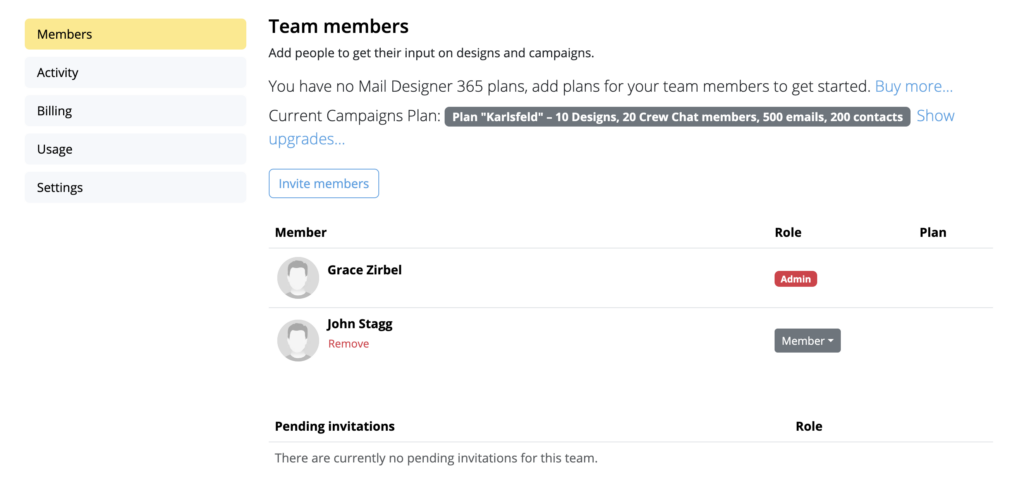Open the Billing section
This screenshot has height=500, width=1024.
(x=135, y=111)
